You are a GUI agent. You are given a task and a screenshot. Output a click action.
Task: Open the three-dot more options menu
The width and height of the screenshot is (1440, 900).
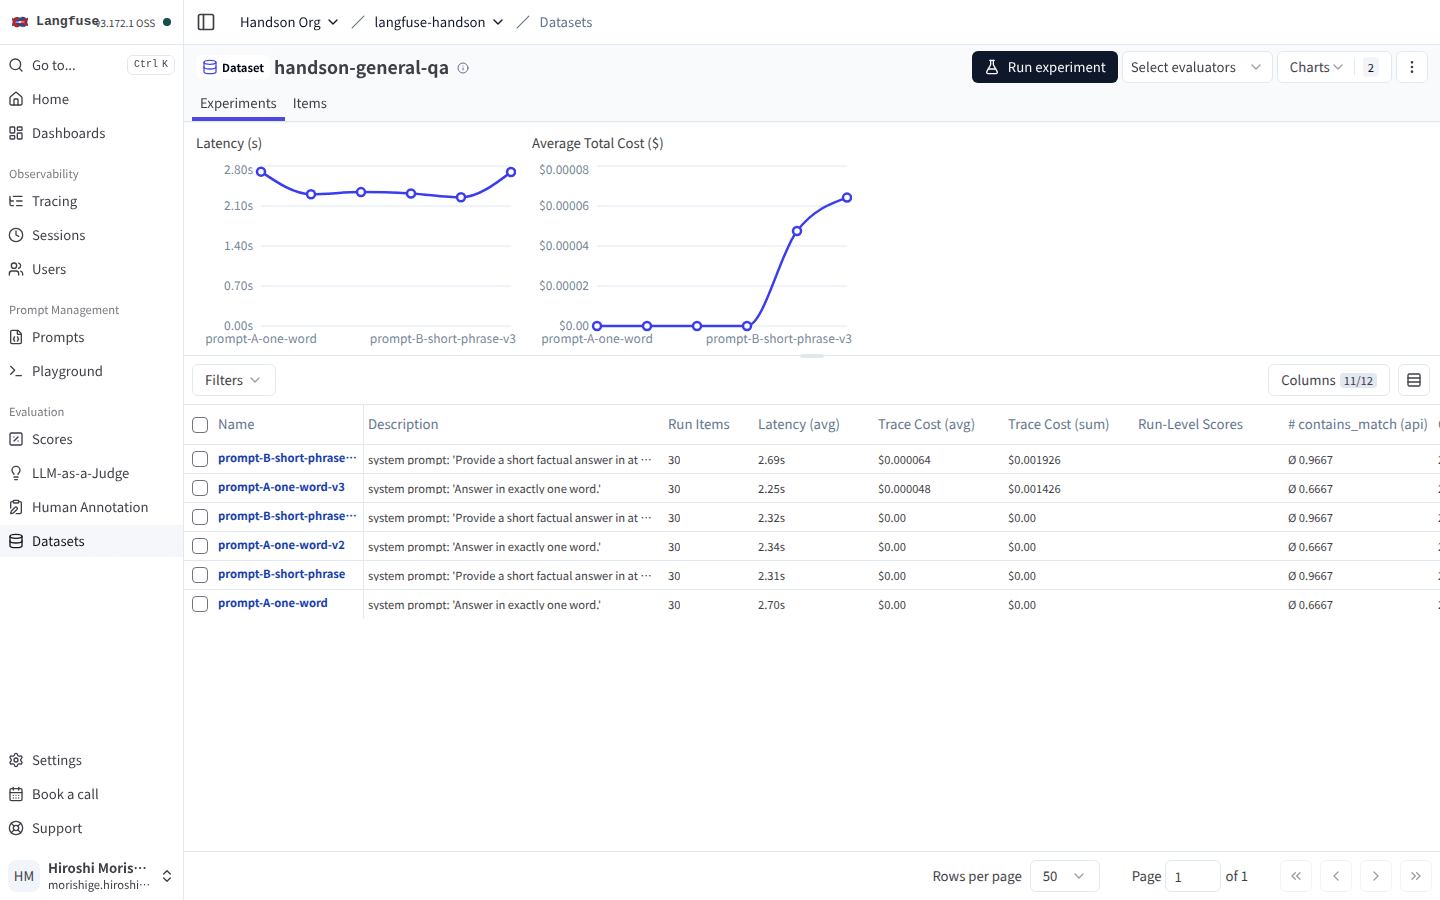[x=1412, y=67]
